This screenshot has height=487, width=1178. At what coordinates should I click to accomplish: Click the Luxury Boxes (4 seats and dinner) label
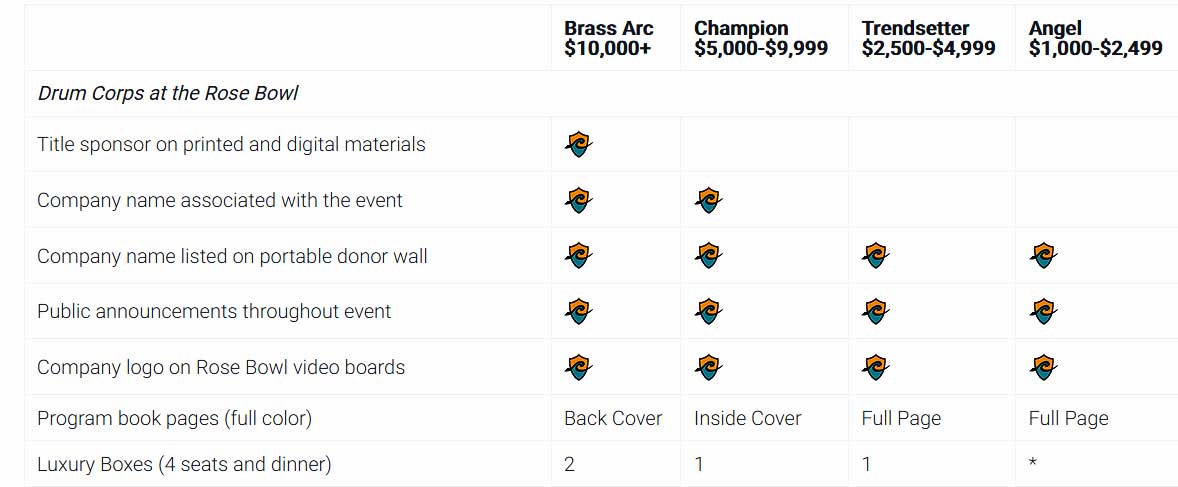pyautogui.click(x=184, y=464)
